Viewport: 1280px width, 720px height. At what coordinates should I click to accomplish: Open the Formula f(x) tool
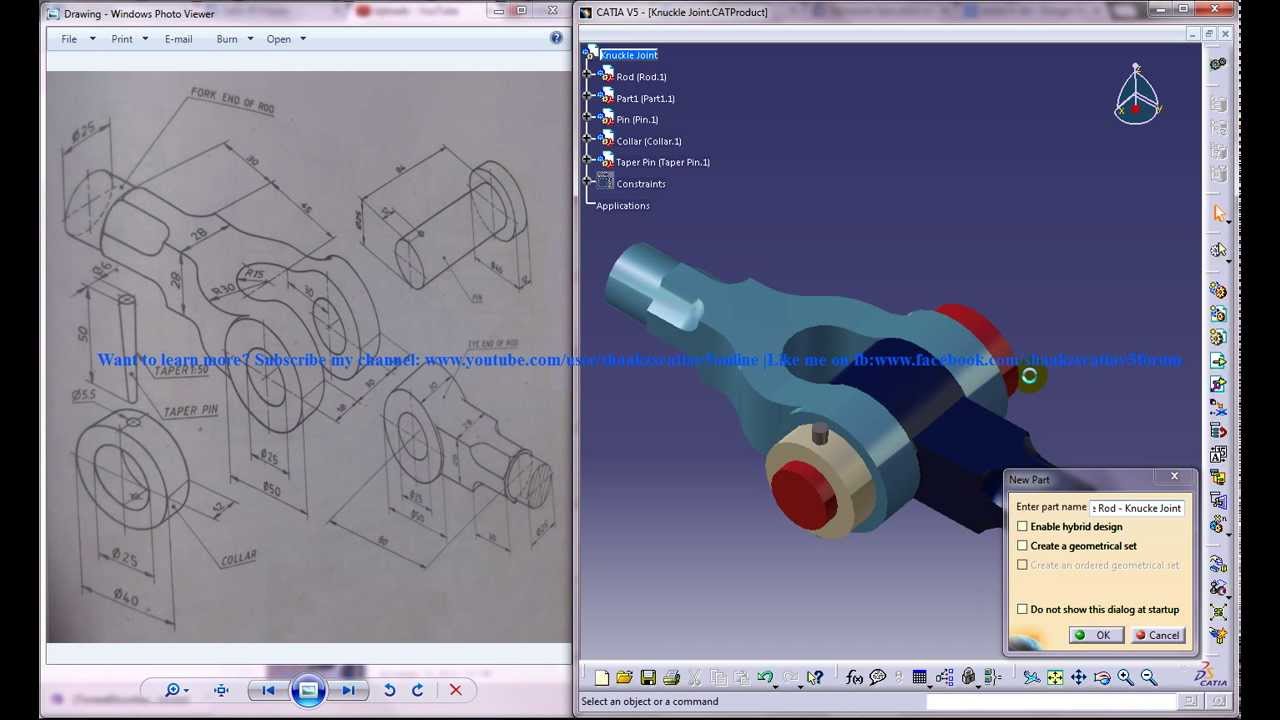(x=854, y=678)
